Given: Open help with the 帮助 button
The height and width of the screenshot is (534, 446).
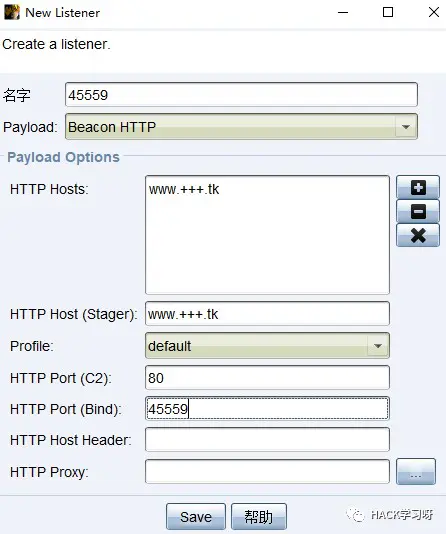Looking at the screenshot, I should point(259,517).
